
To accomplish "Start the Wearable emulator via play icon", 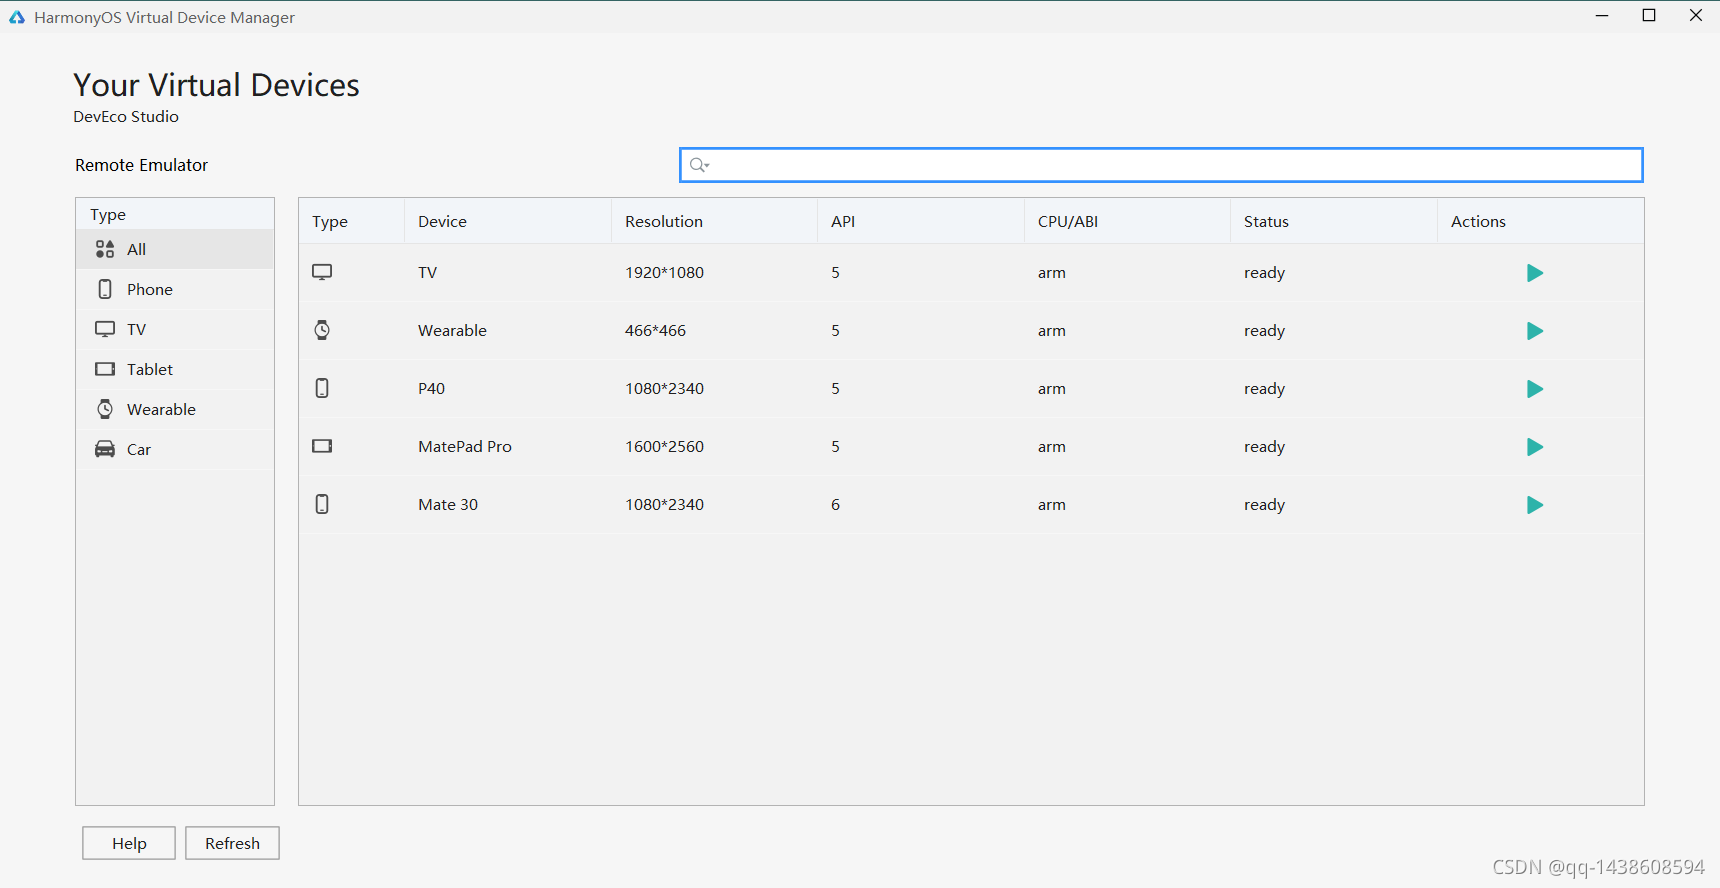I will pos(1535,331).
